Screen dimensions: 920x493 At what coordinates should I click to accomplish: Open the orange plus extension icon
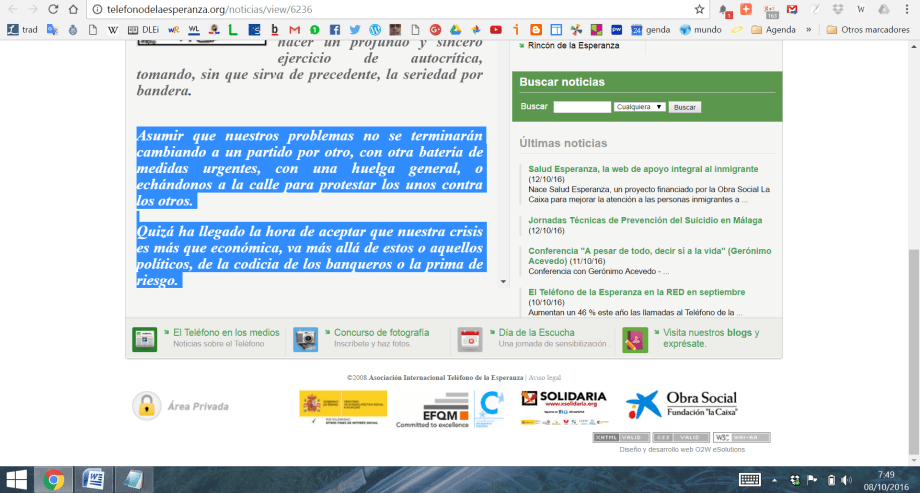point(746,9)
